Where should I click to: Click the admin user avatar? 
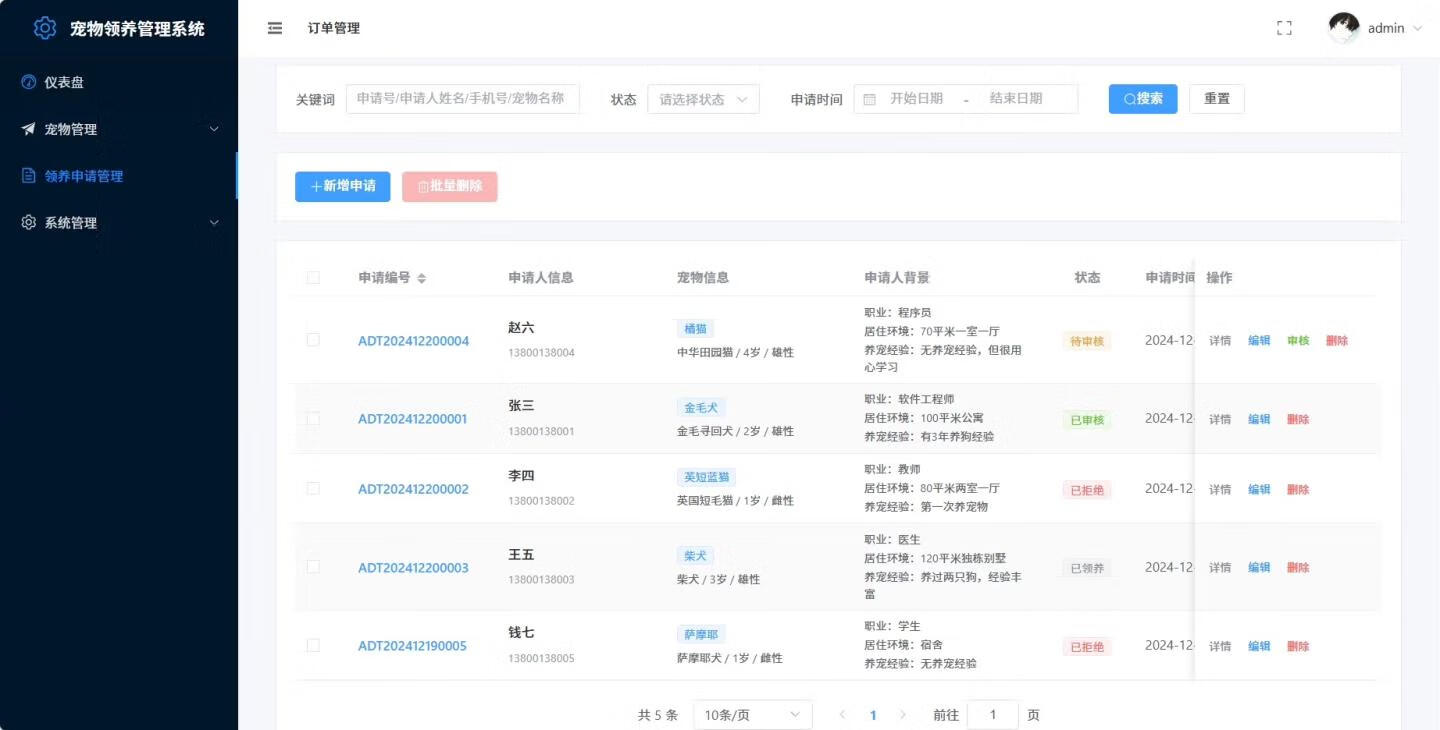click(1343, 28)
